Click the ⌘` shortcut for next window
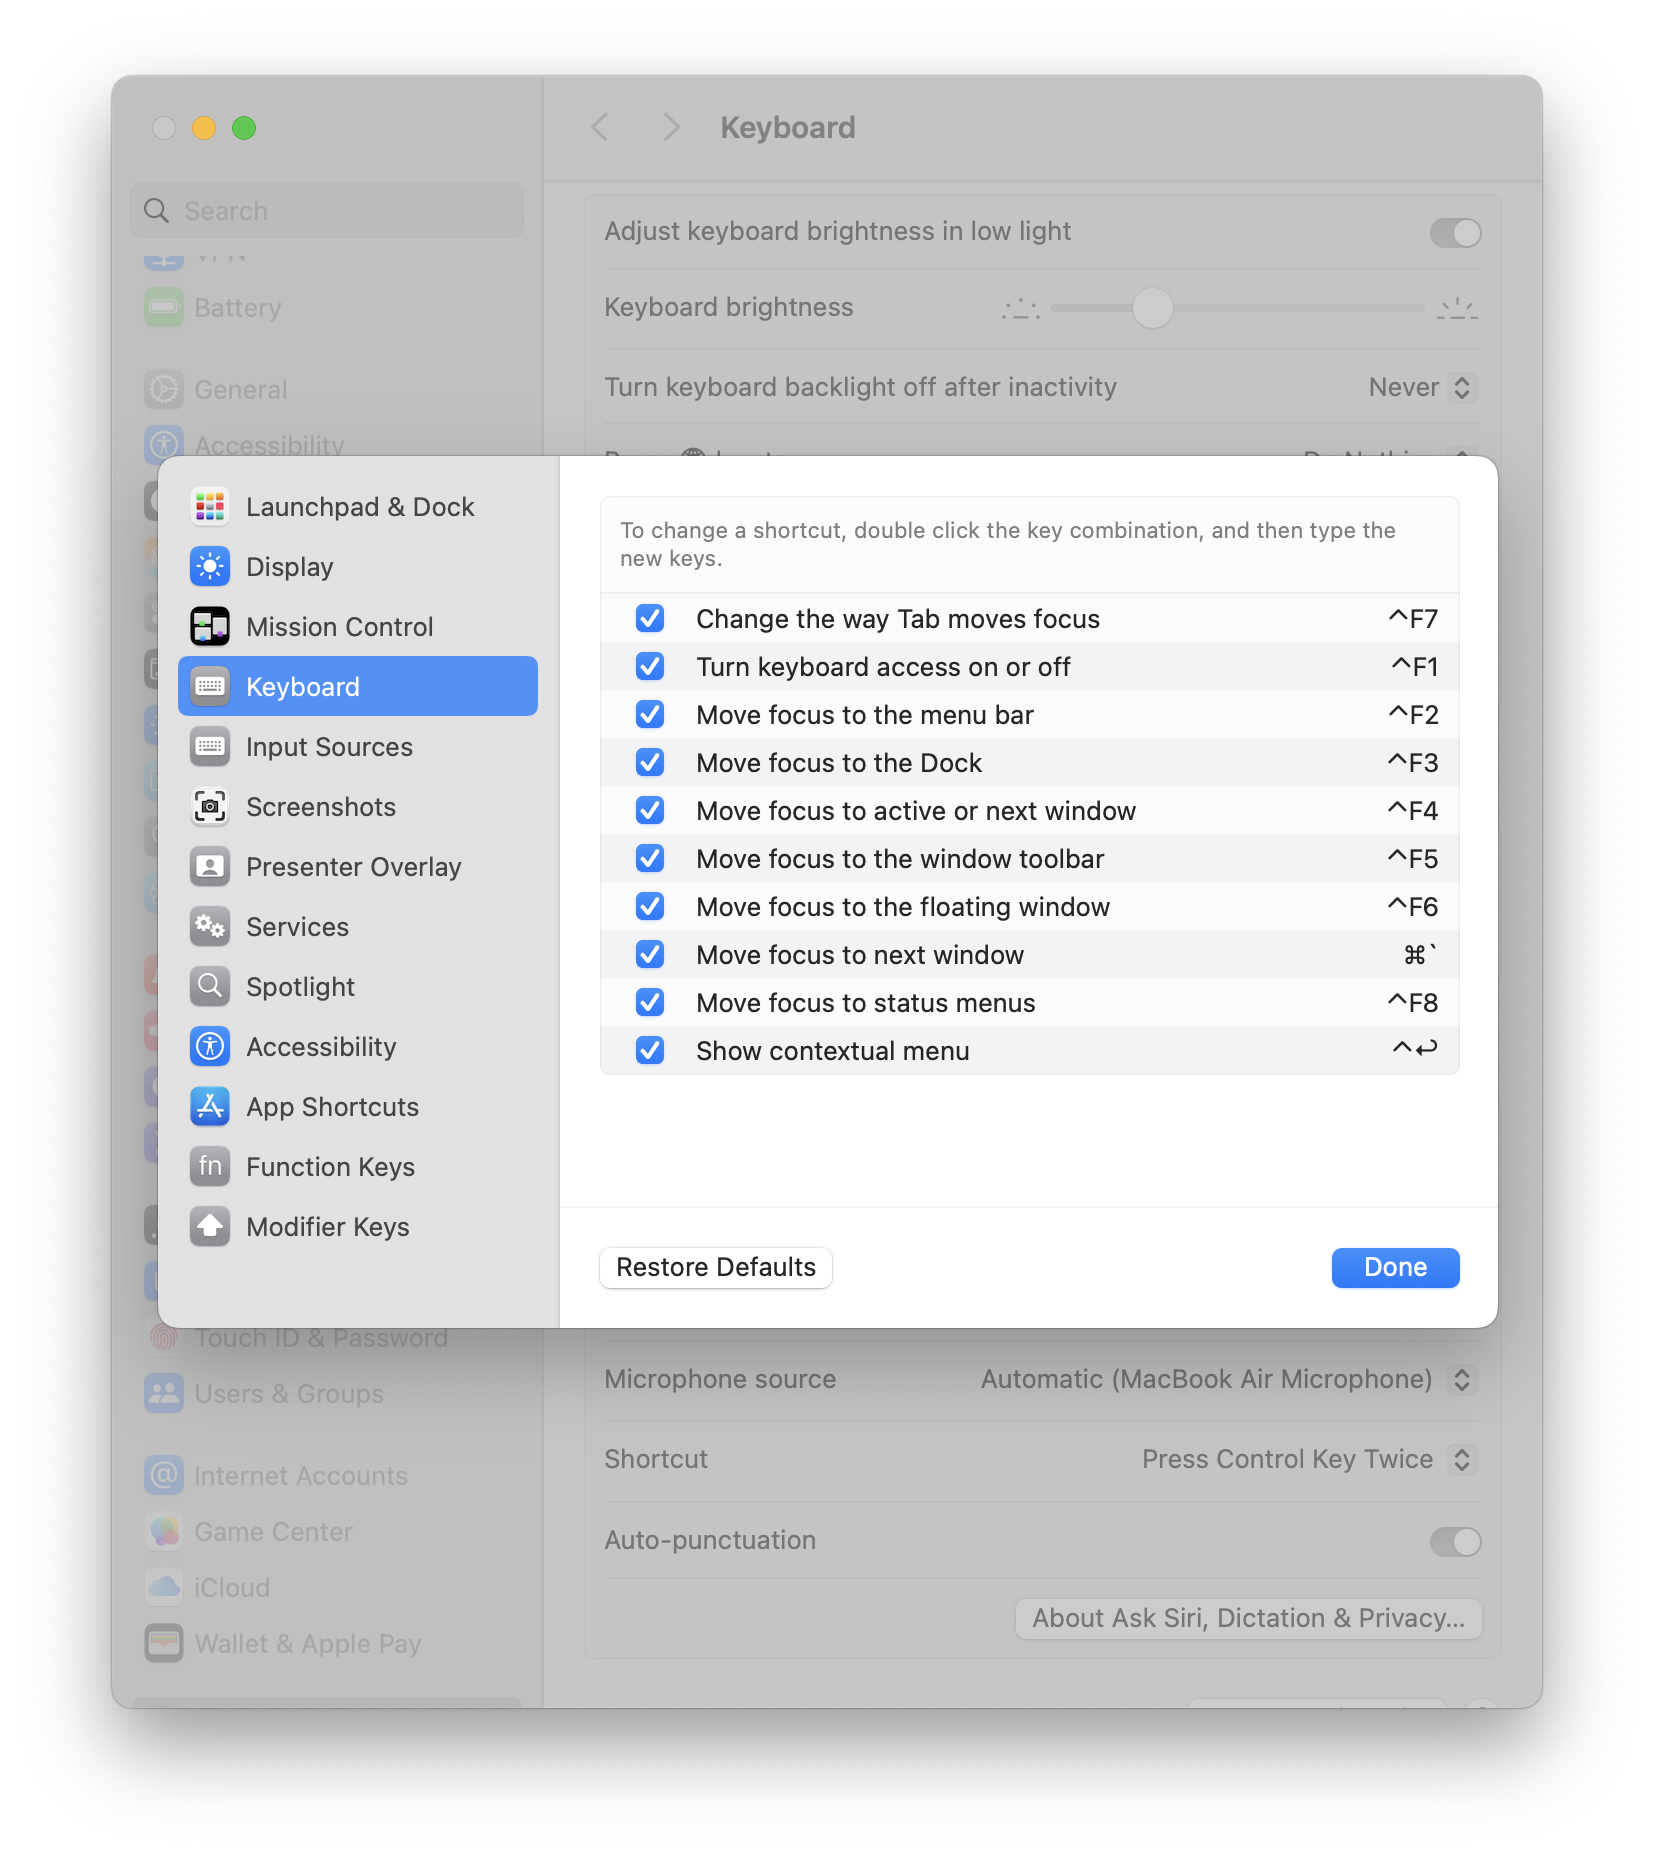Image resolution: width=1654 pixels, height=1856 pixels. click(1420, 955)
